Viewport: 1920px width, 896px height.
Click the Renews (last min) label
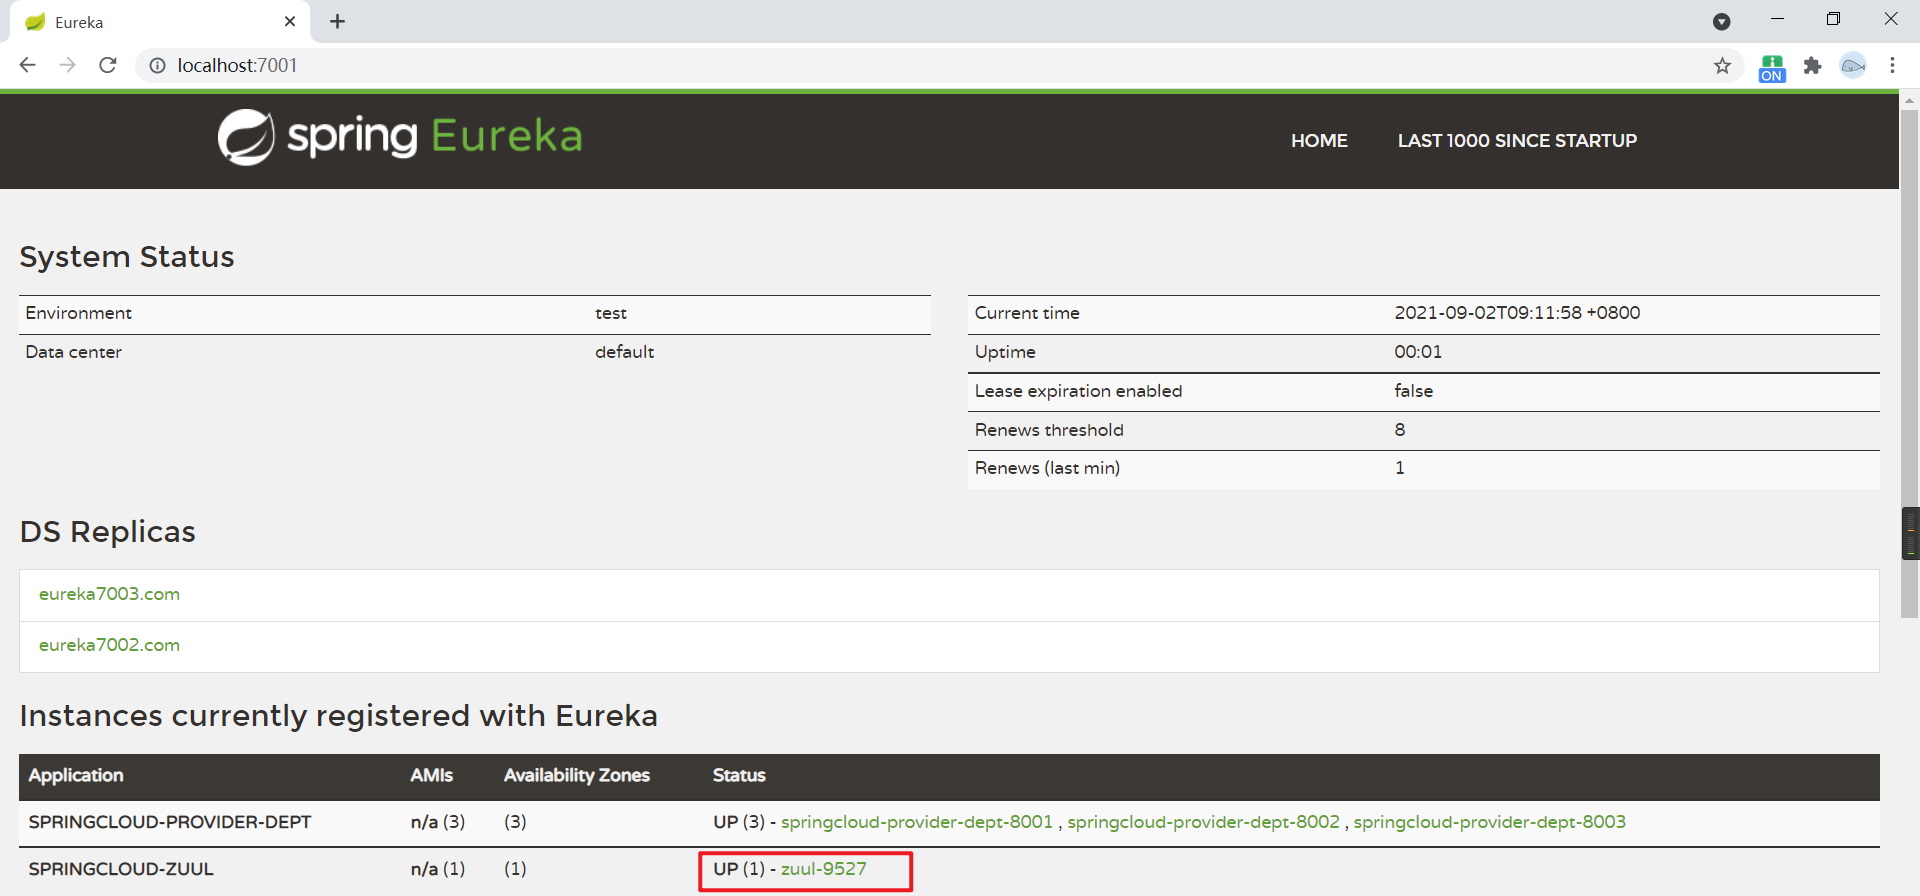[1047, 468]
